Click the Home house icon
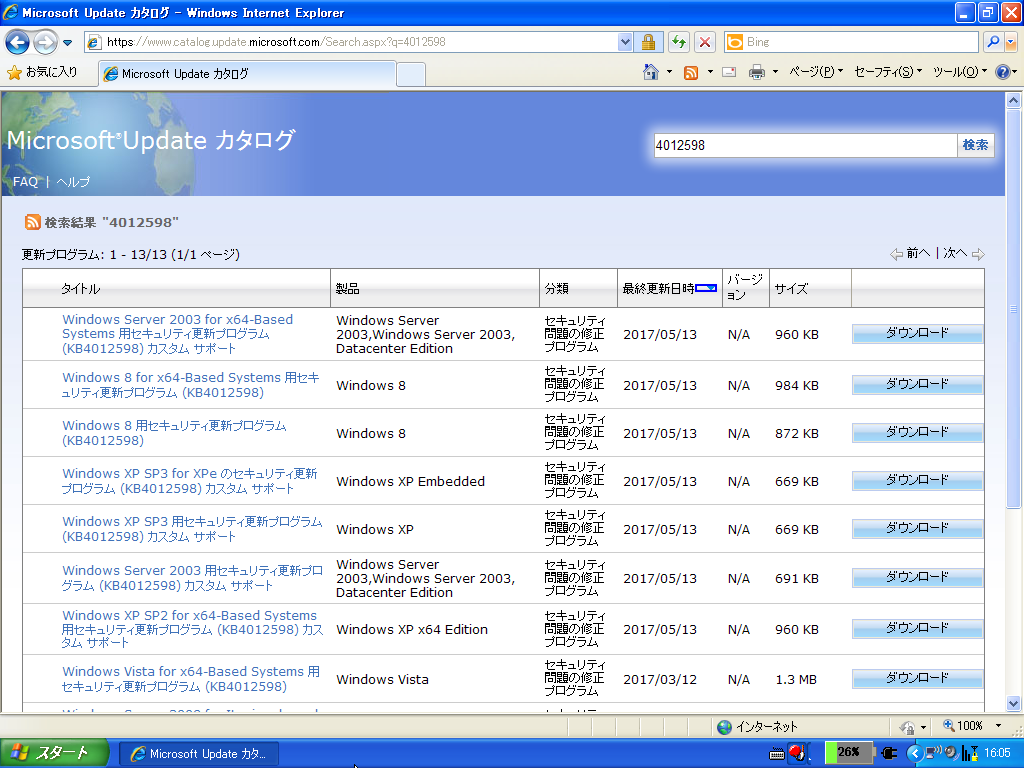Screen dimensions: 1024x768 651,72
